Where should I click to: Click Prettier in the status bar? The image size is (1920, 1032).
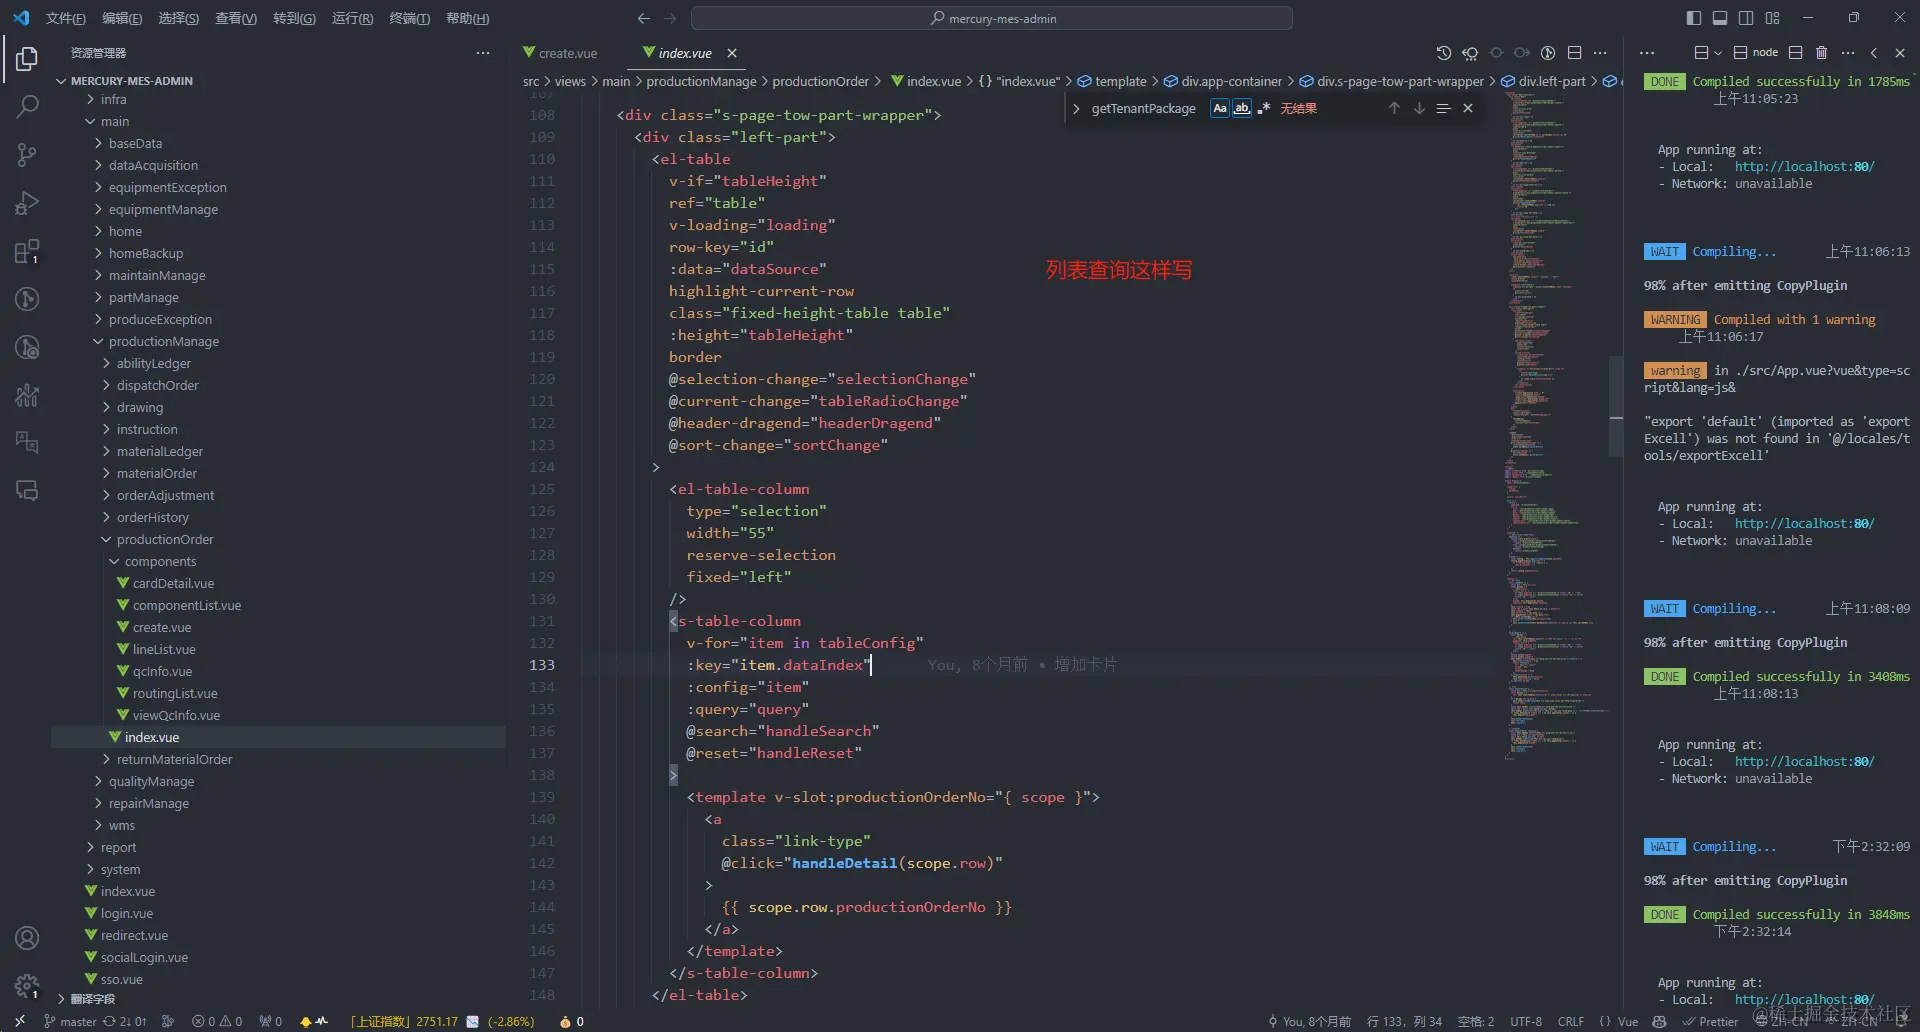[x=1711, y=1021]
